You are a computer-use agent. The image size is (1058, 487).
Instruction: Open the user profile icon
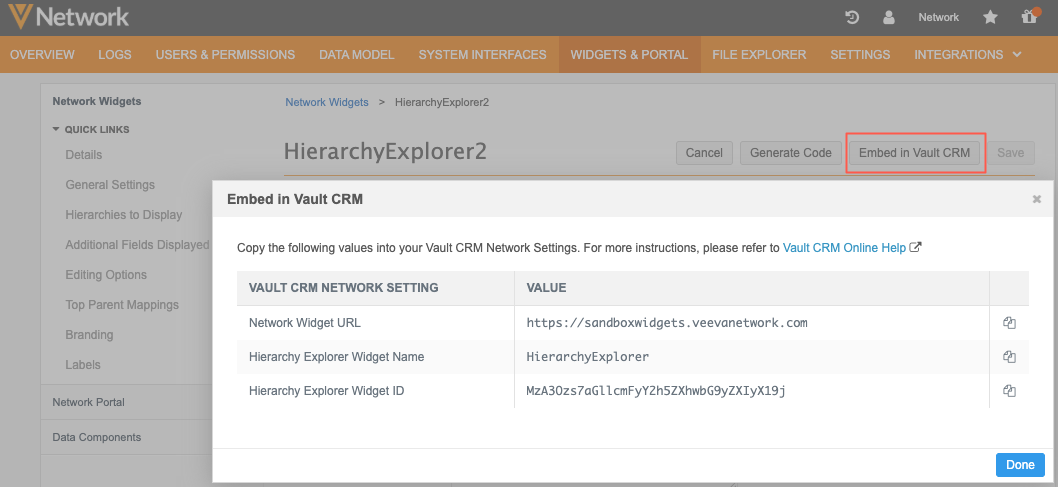tap(888, 17)
